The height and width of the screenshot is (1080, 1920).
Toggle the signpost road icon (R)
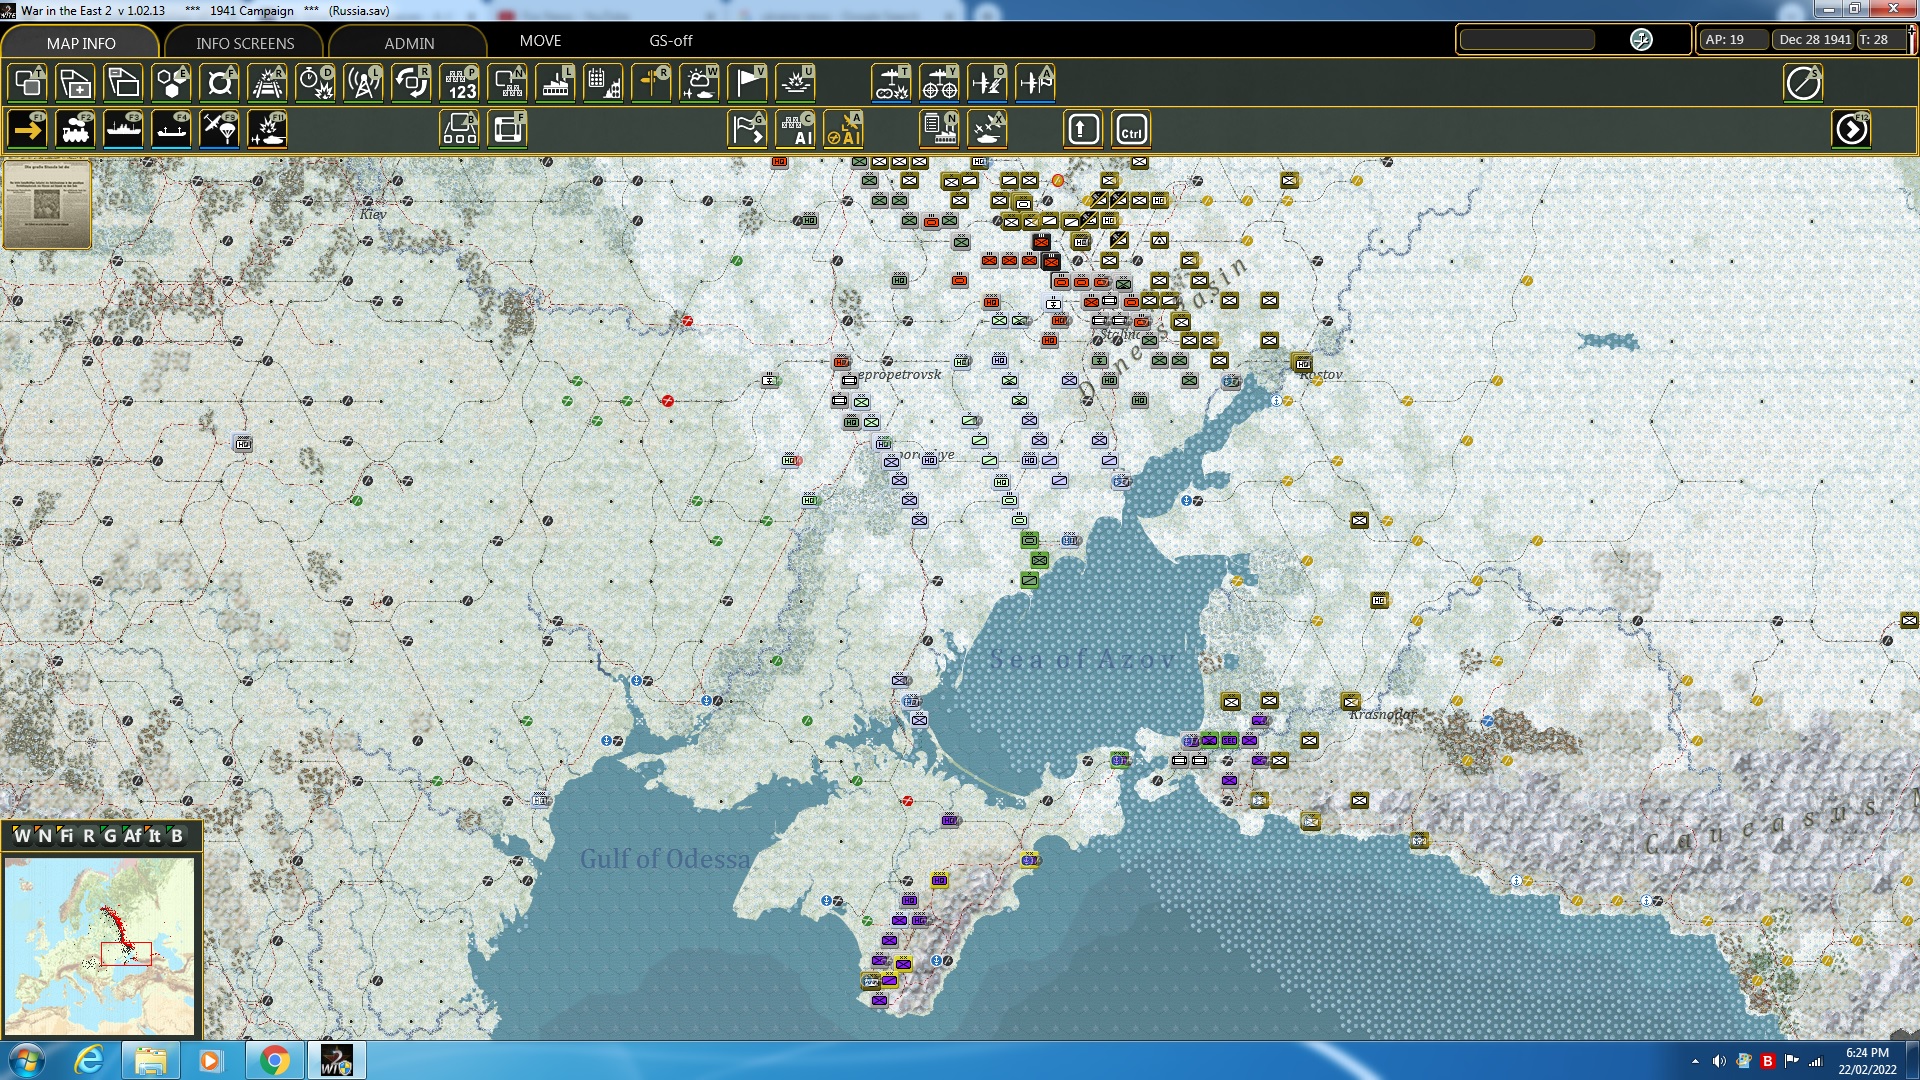pos(652,83)
